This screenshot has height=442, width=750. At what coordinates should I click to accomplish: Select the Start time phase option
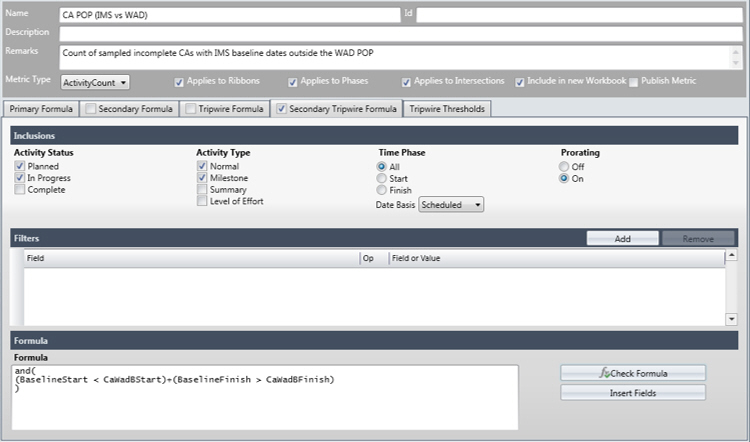[x=381, y=178]
